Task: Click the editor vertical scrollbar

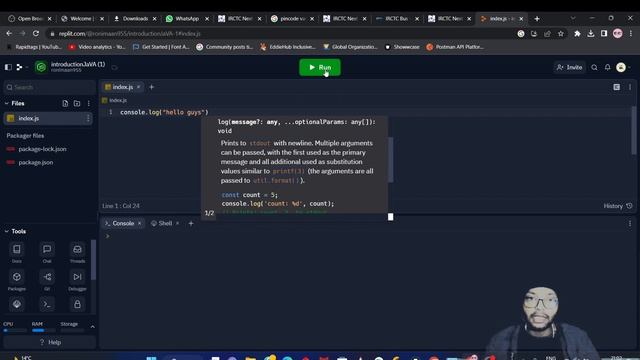Action: pos(634,131)
